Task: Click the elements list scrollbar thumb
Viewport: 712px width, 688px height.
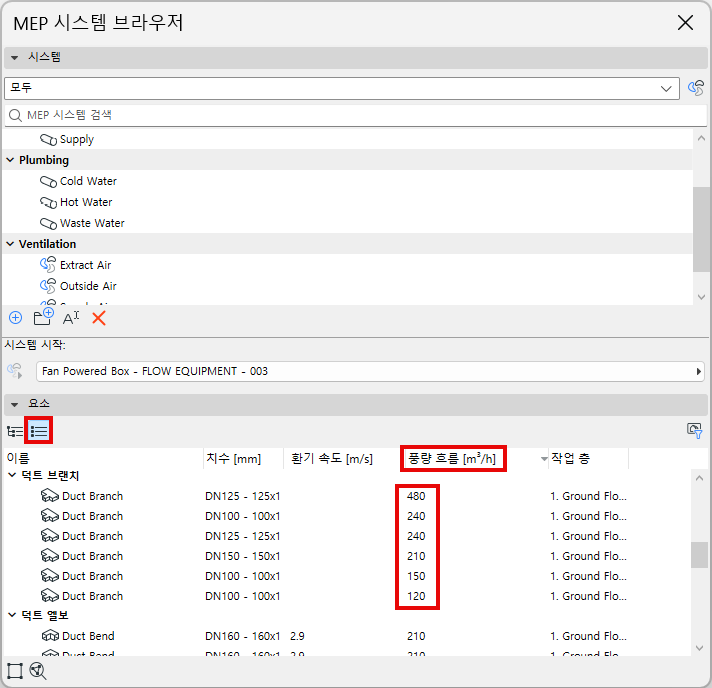Action: click(699, 554)
